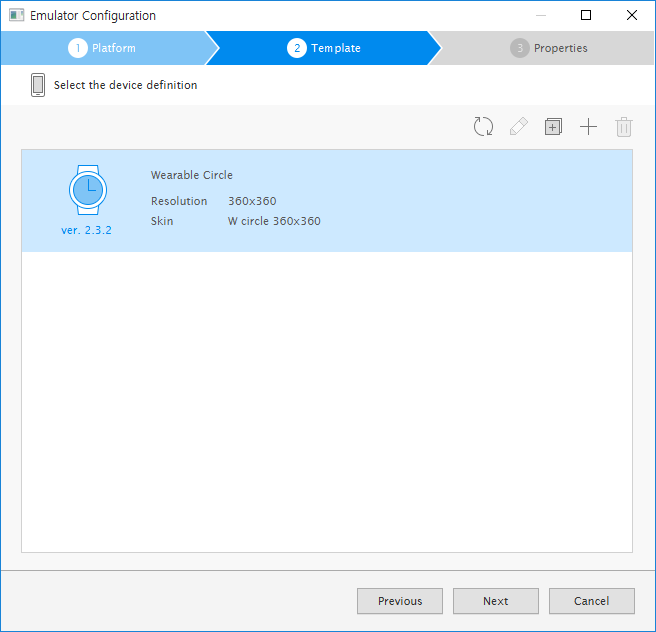Cancel the emulator configuration
This screenshot has height=632, width=656.
591,601
